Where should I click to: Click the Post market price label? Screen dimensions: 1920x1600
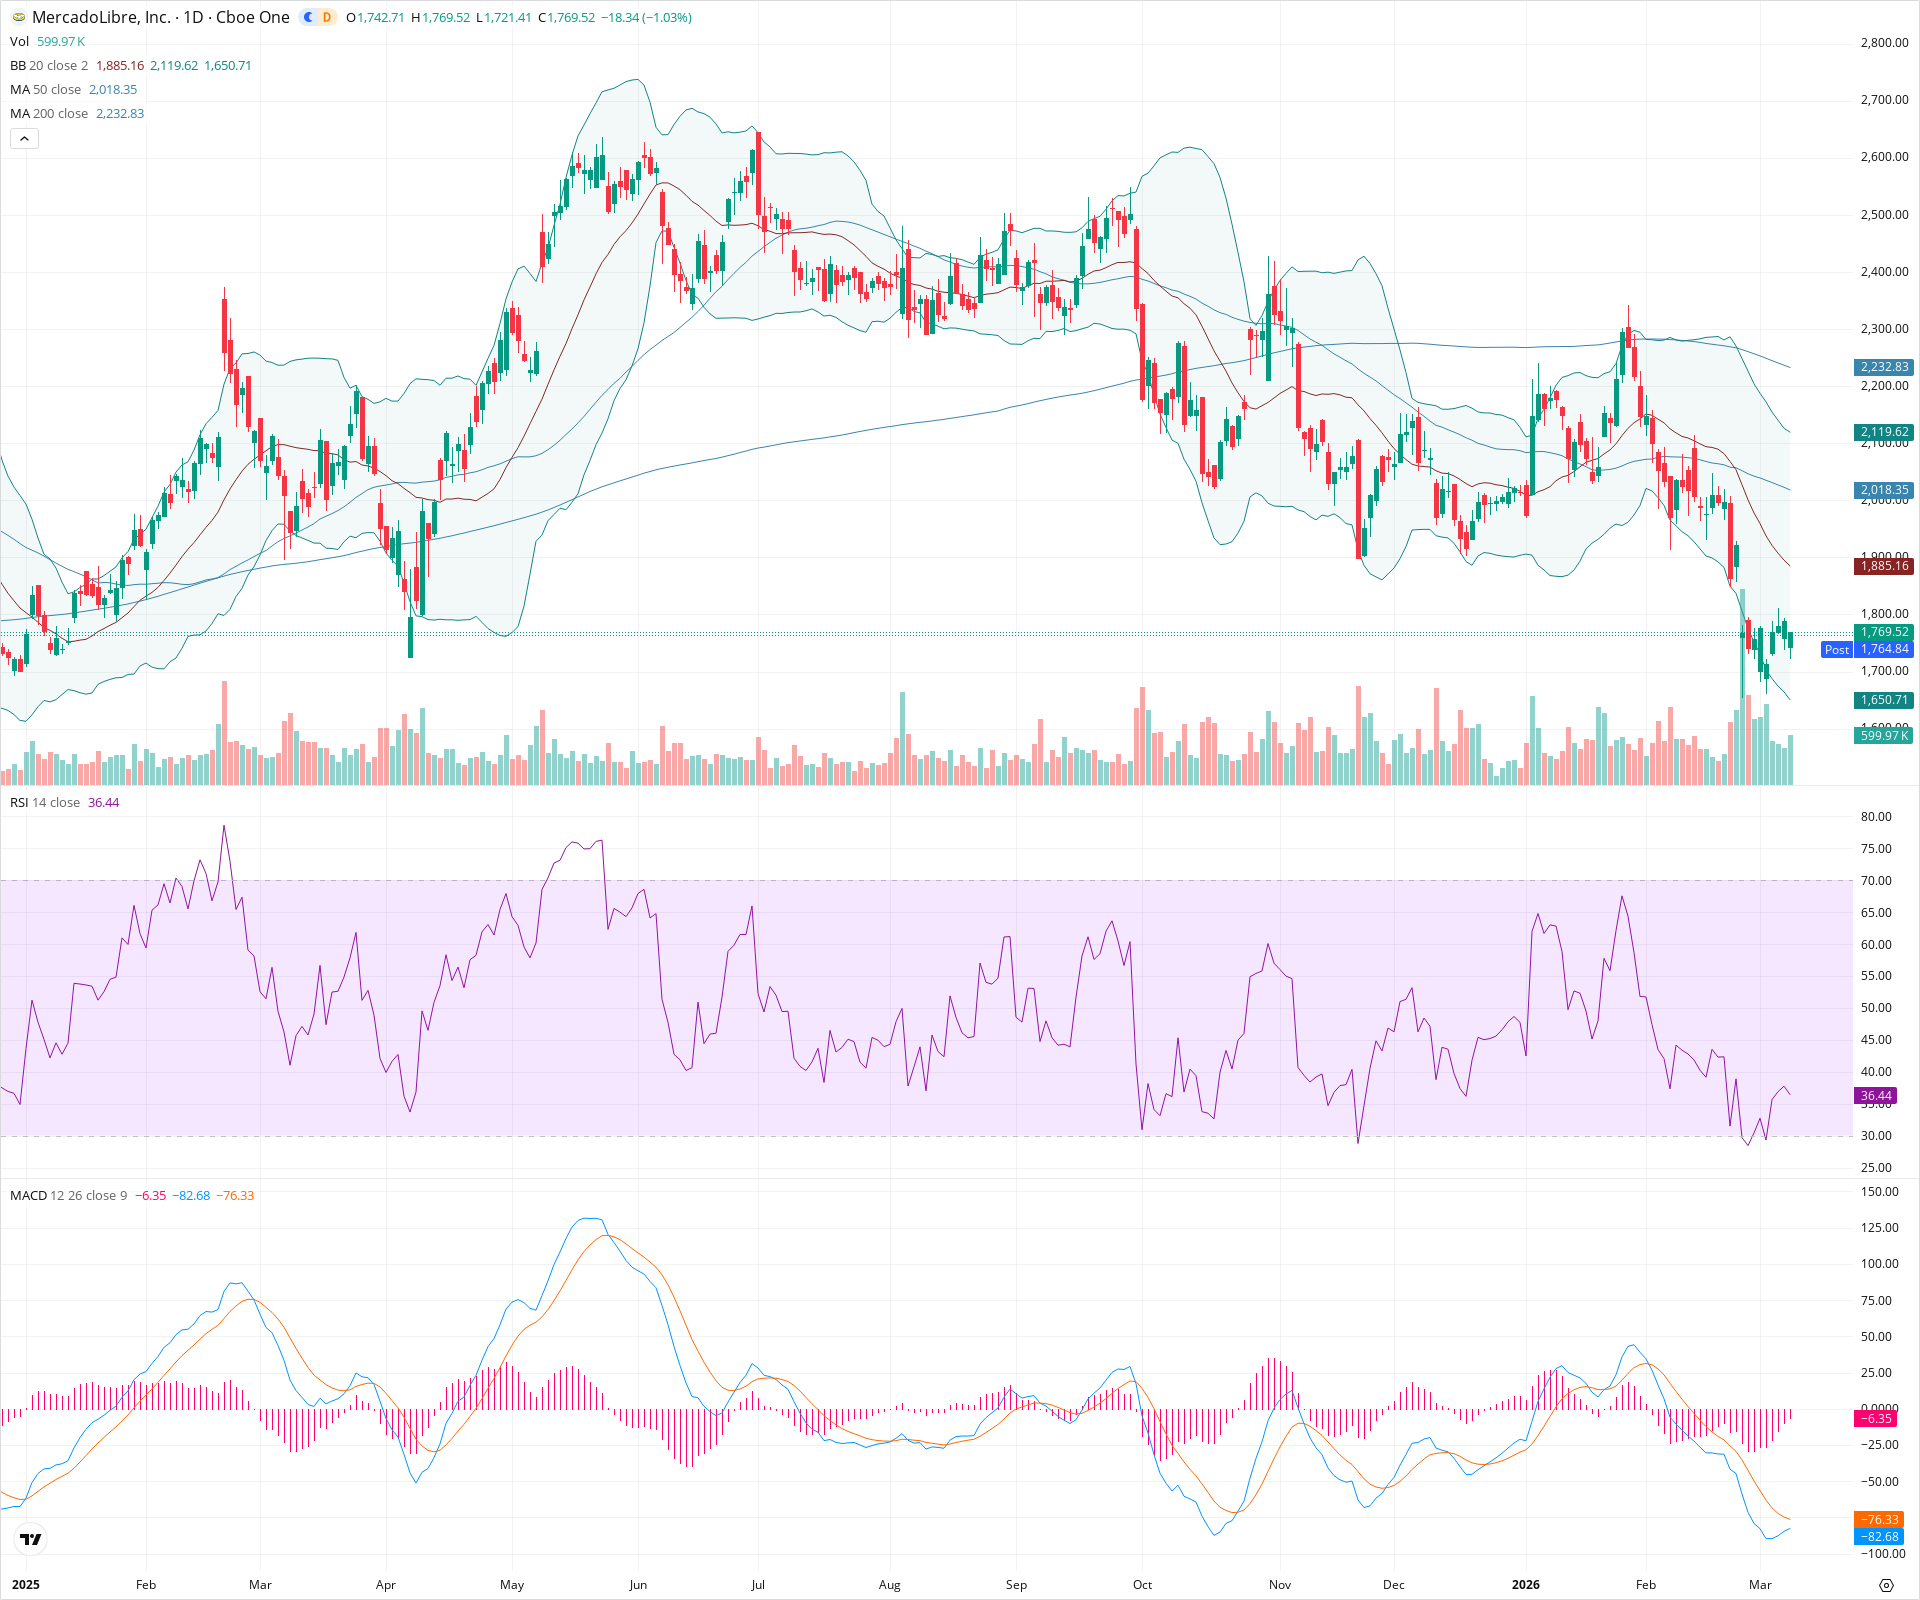(x=1837, y=650)
